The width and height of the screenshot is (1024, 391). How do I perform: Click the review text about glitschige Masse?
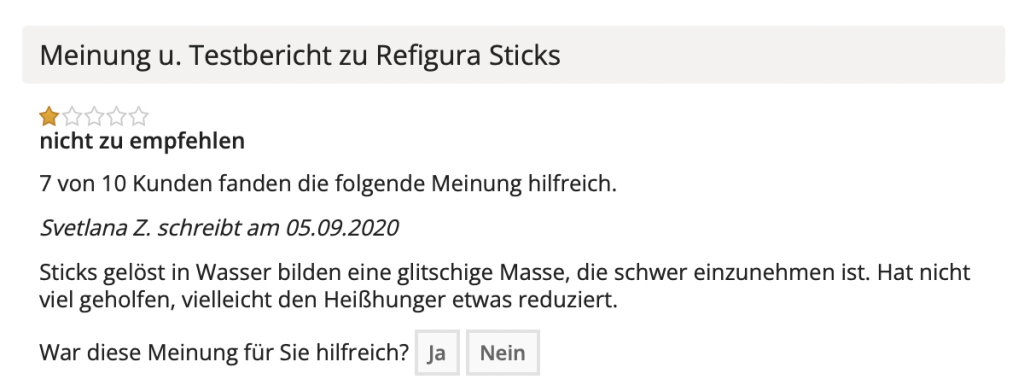(x=505, y=286)
